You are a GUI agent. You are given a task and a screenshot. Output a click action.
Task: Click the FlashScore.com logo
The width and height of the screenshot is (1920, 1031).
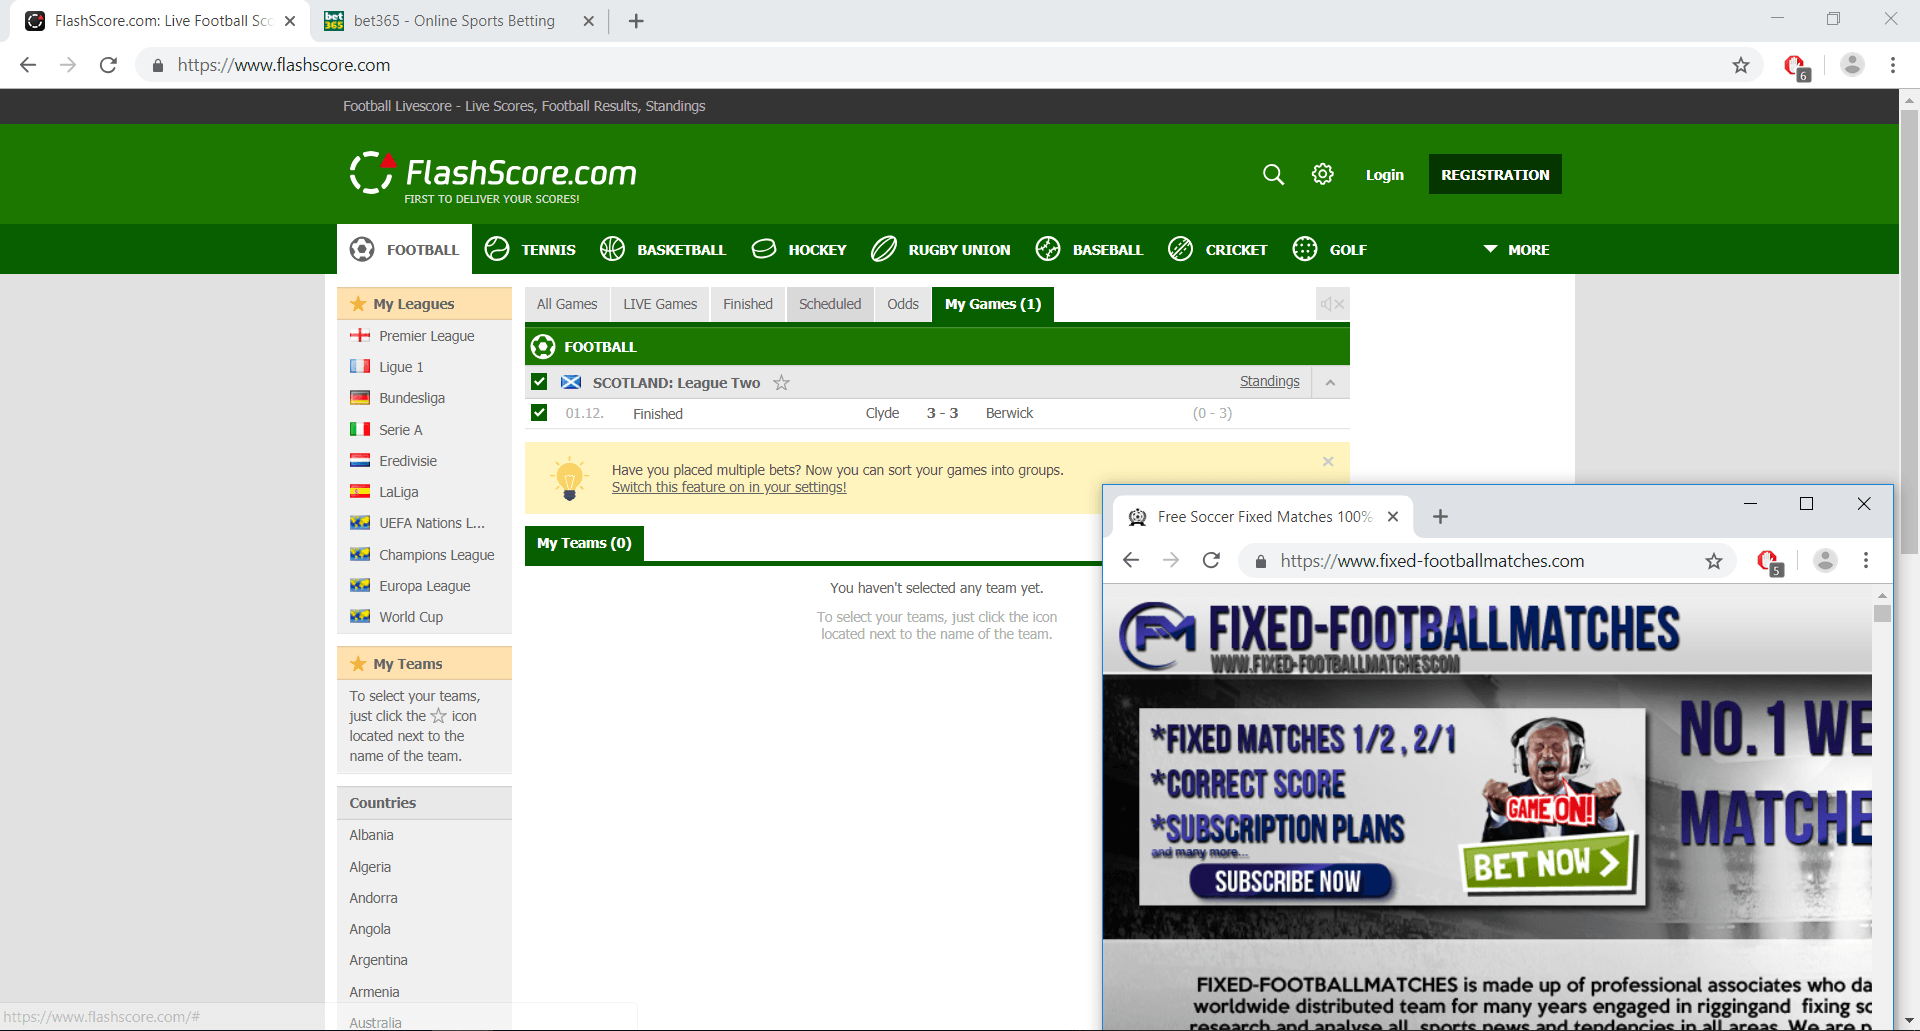pos(493,177)
